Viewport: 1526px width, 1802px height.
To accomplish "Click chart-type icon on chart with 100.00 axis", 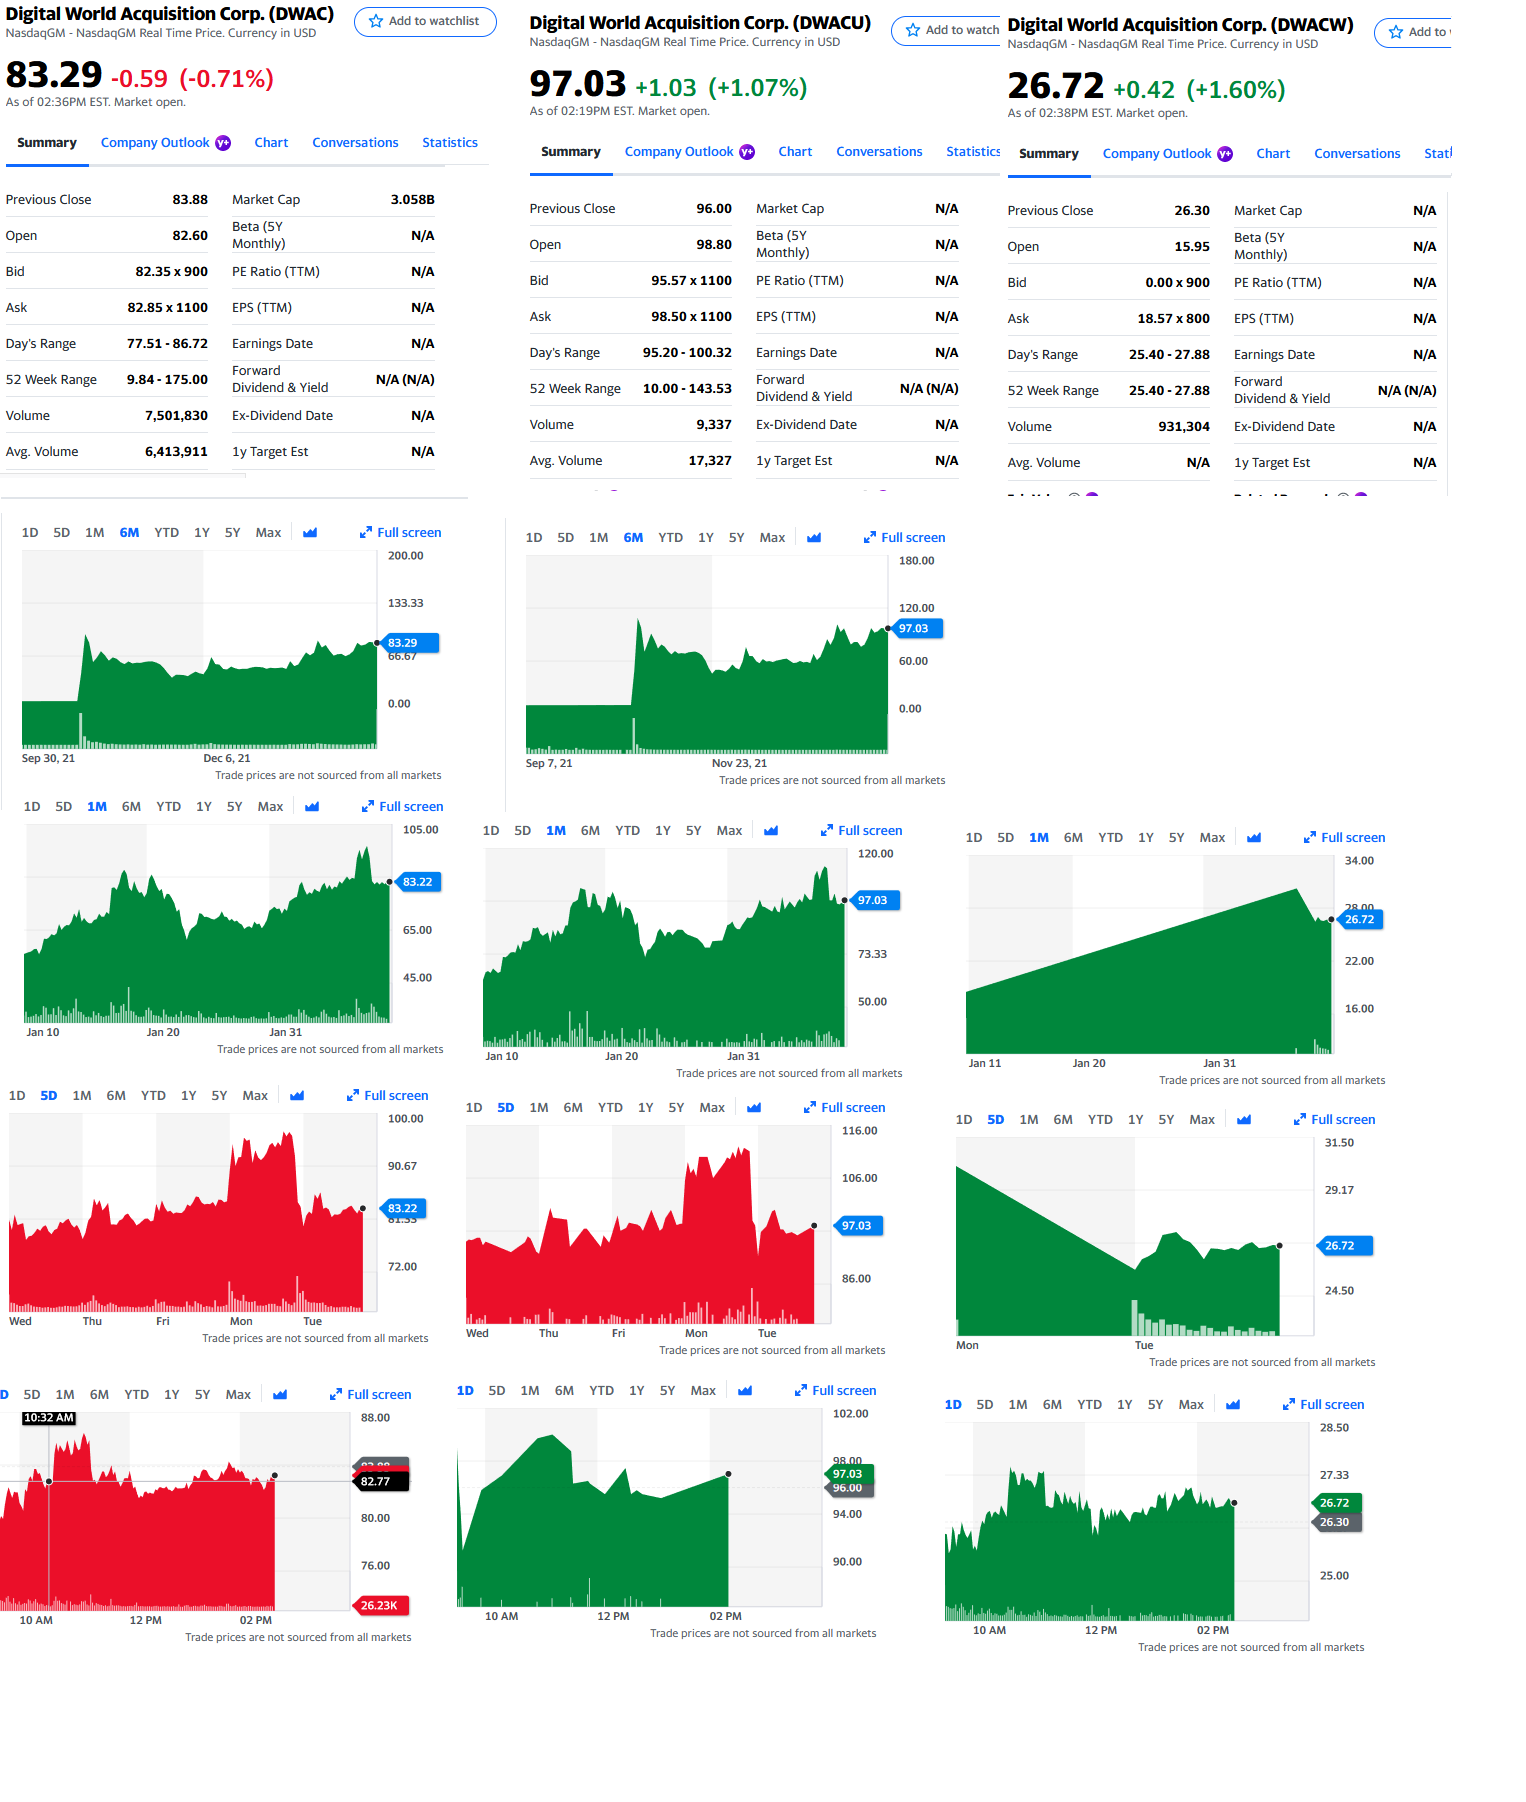I will (297, 1096).
